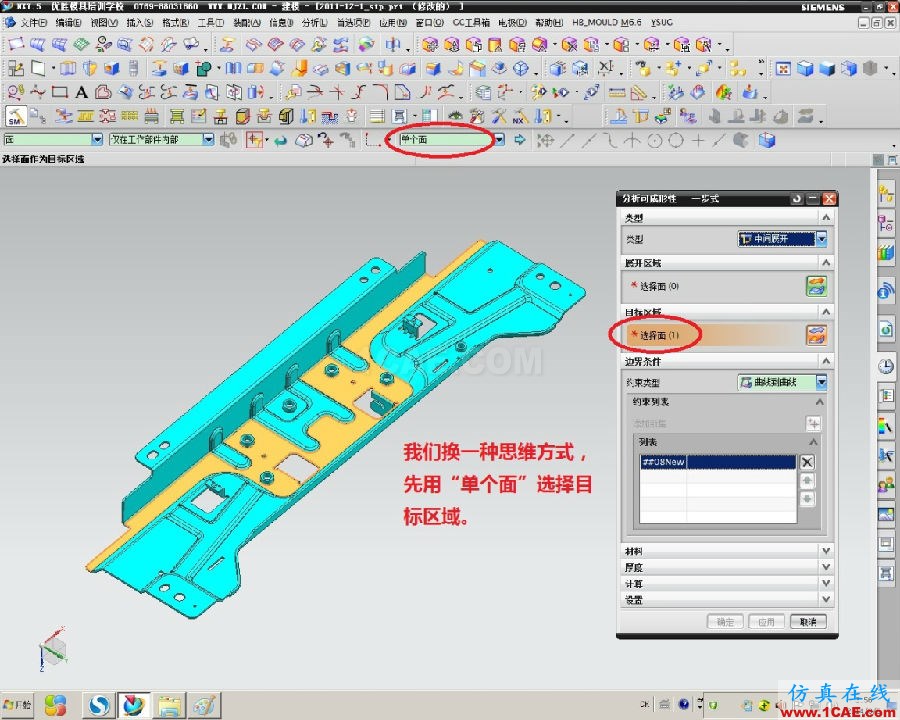The height and width of the screenshot is (720, 900).
Task: Click the circle snap point icon in selection bar
Action: 676,140
